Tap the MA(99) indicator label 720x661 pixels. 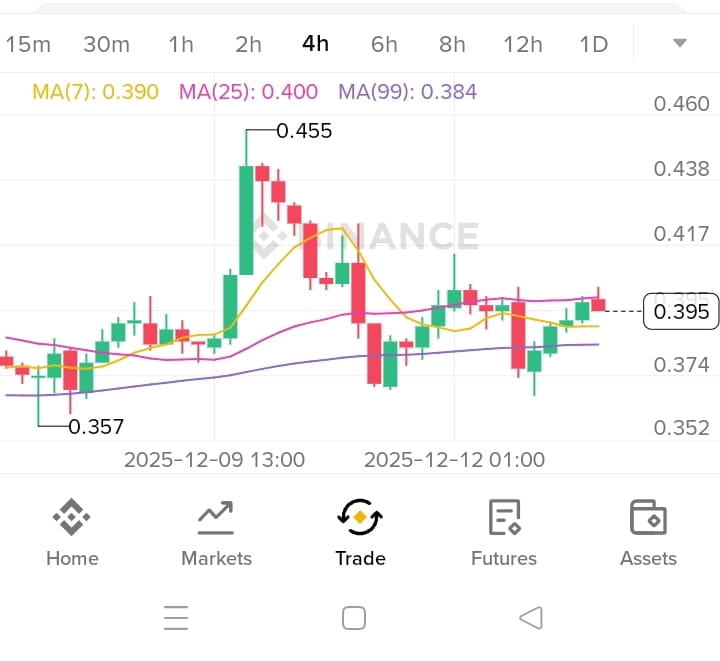pos(407,92)
